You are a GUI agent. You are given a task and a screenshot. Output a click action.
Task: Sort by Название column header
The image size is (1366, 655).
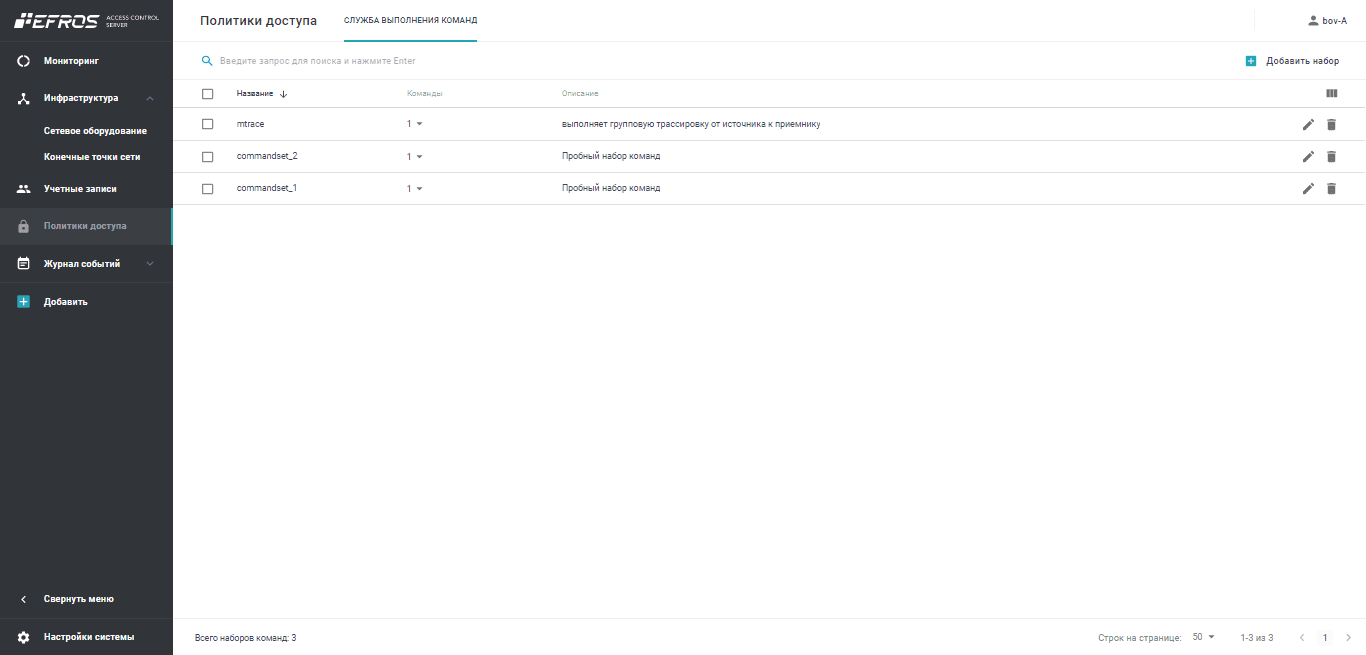[254, 94]
